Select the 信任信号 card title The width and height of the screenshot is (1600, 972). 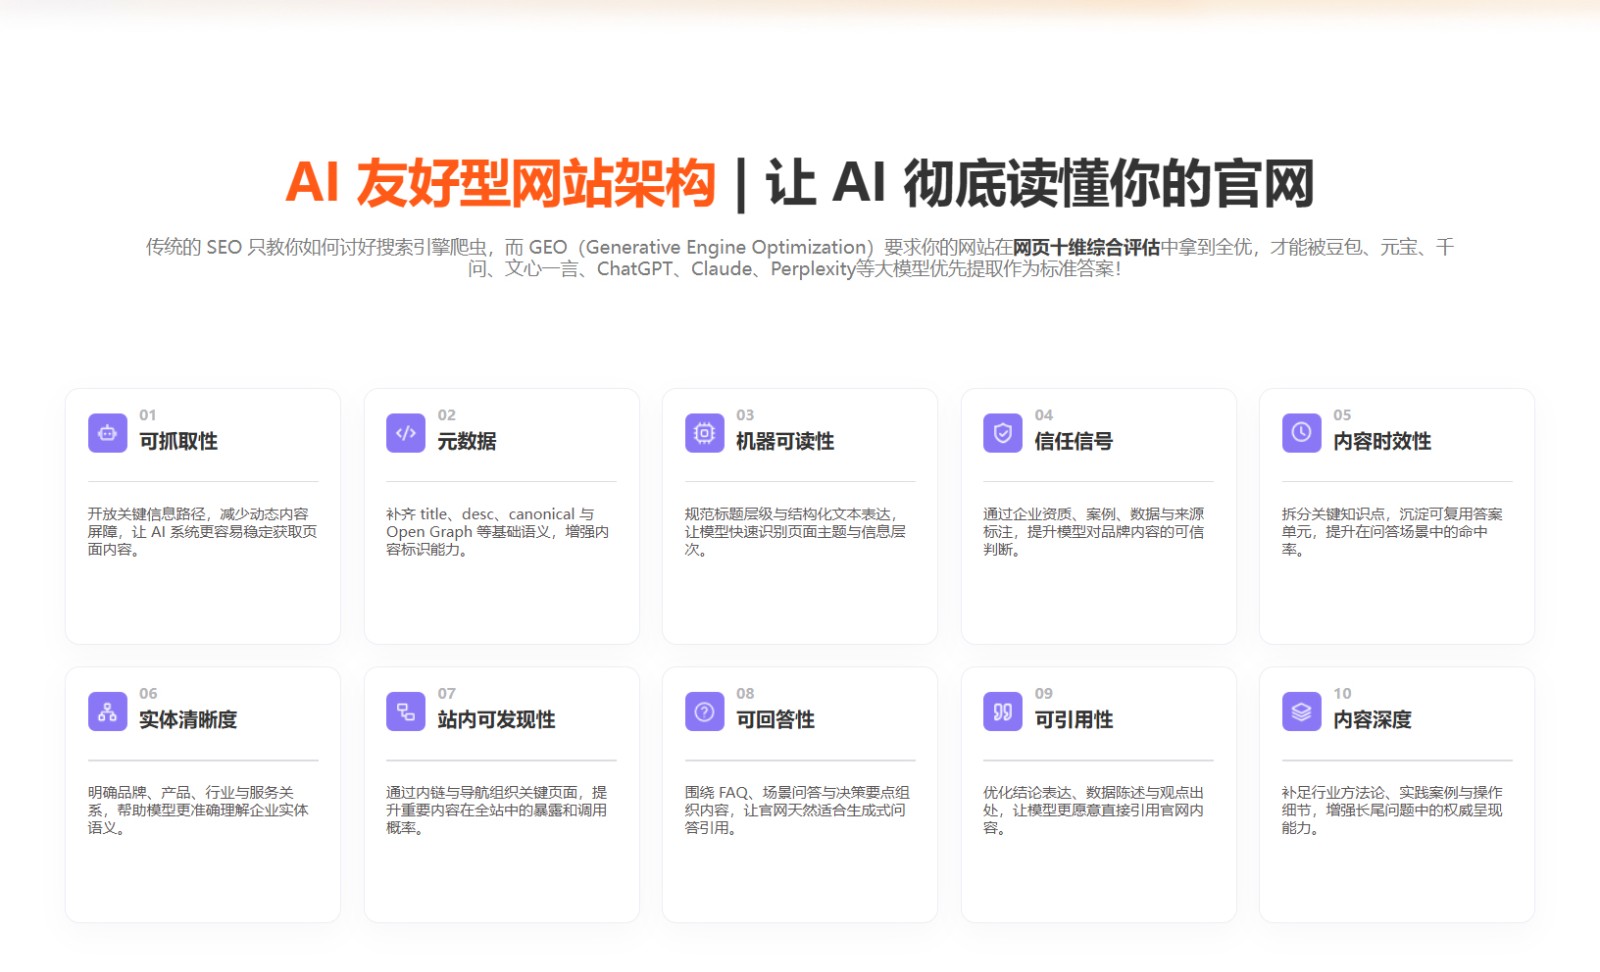(1073, 441)
